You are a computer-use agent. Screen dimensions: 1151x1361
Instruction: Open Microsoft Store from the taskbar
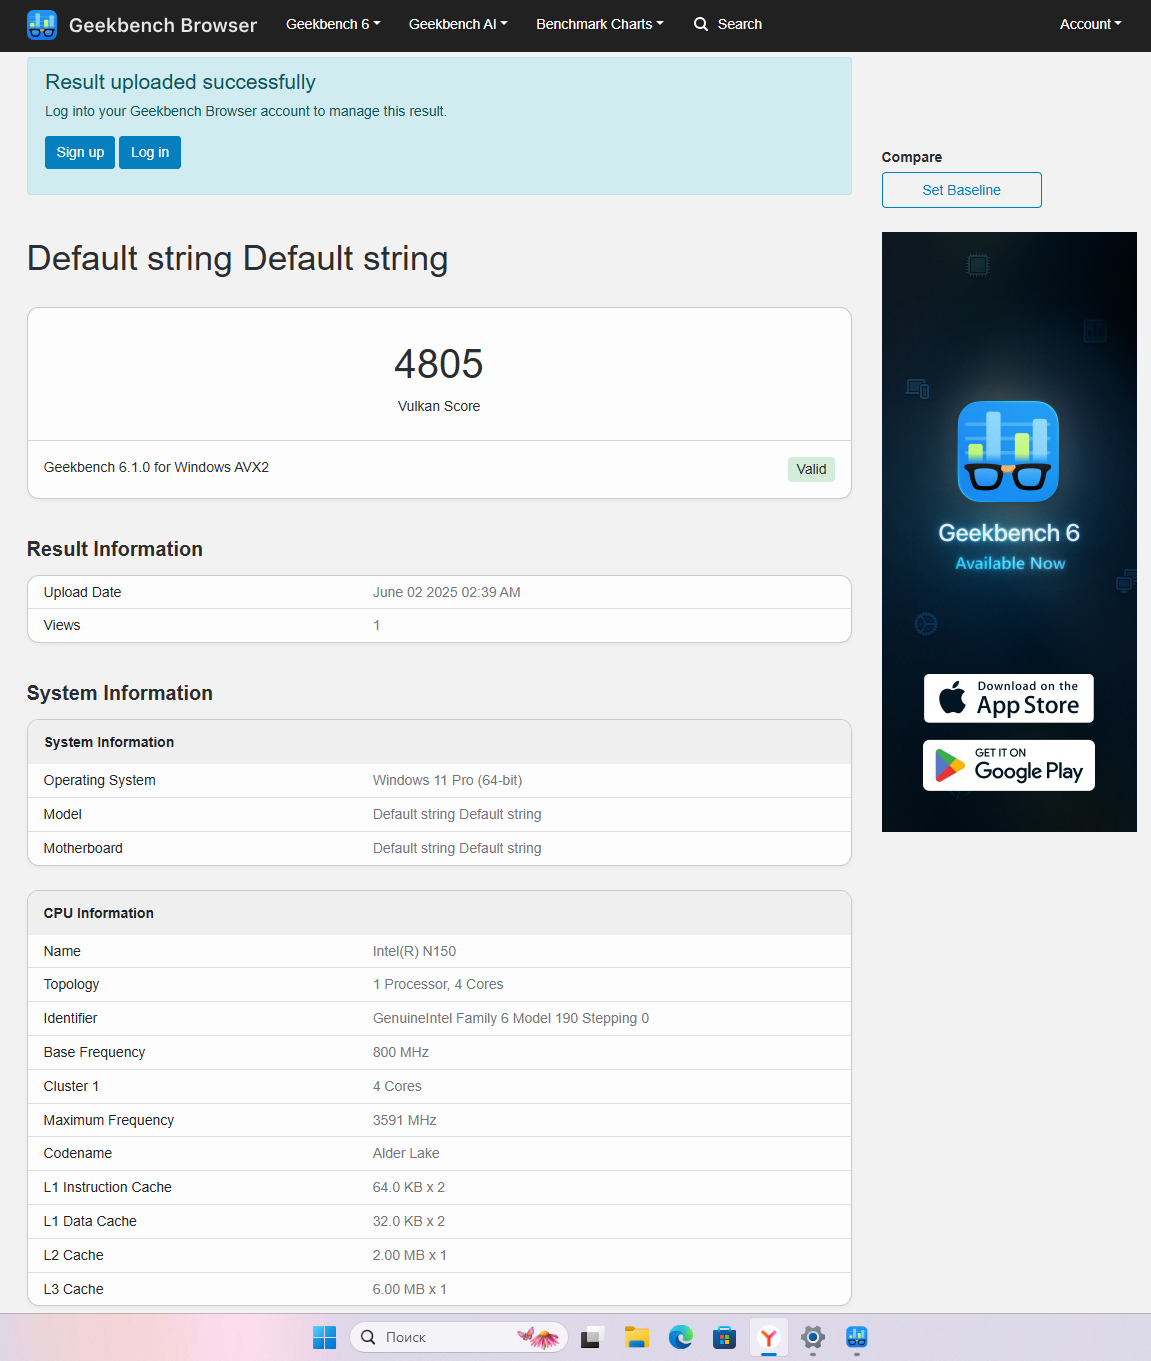click(725, 1337)
